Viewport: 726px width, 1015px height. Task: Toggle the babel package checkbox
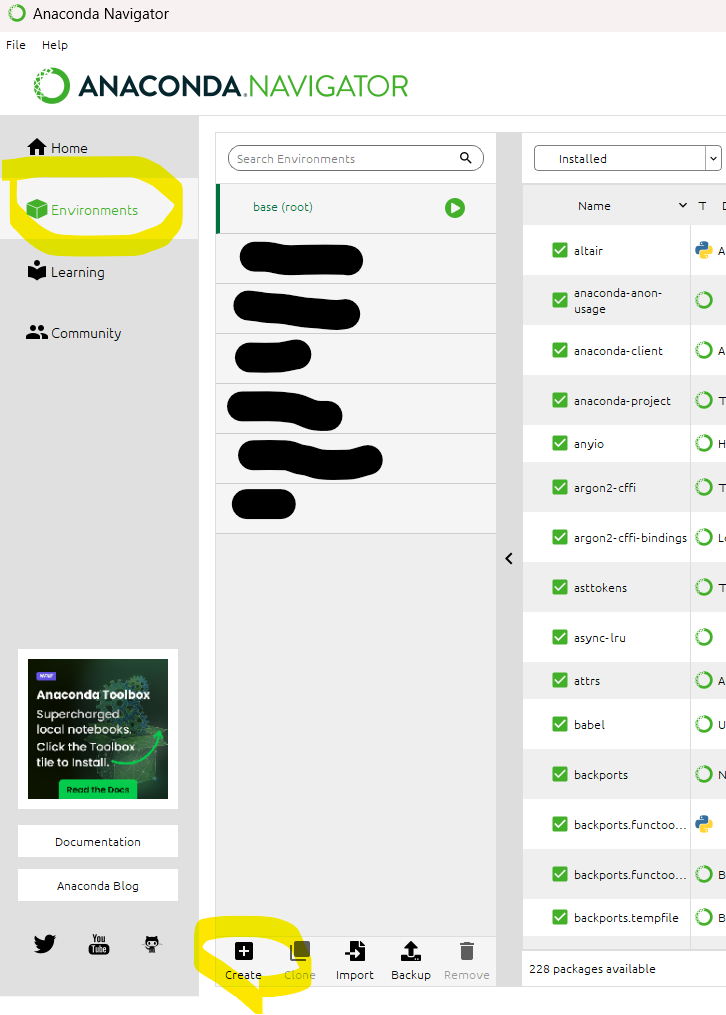click(560, 724)
